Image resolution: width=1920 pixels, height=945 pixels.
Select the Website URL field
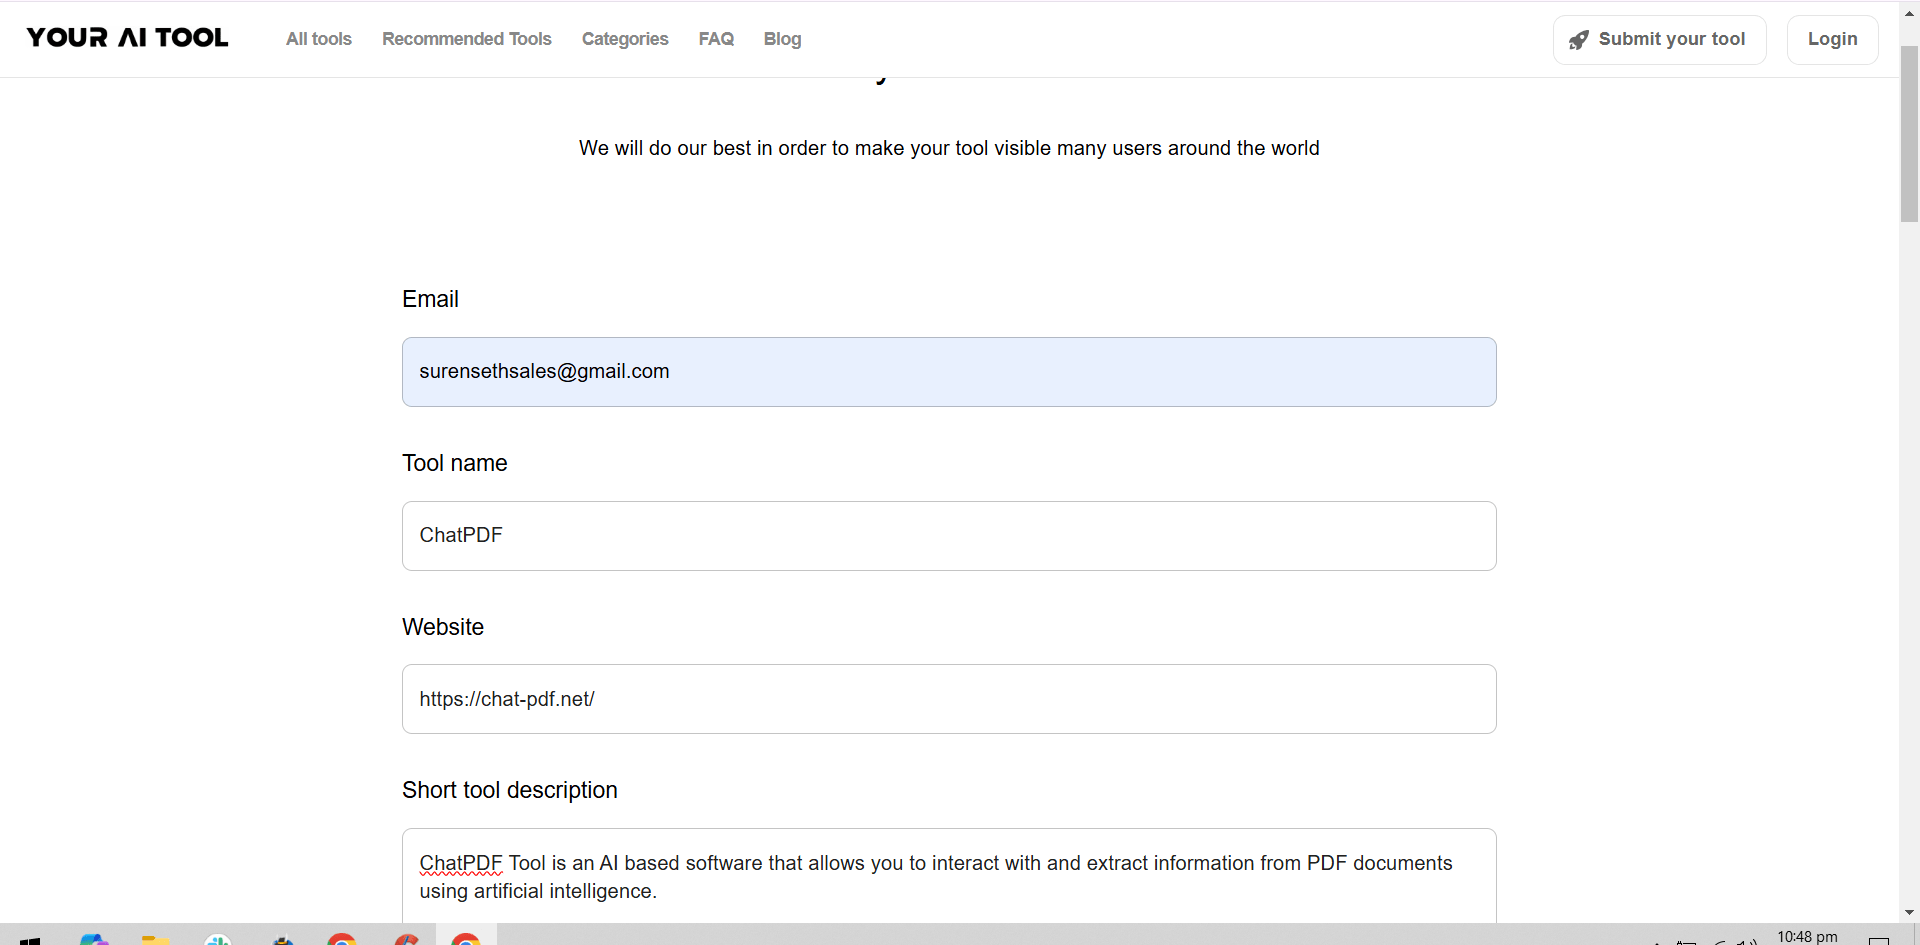point(949,699)
